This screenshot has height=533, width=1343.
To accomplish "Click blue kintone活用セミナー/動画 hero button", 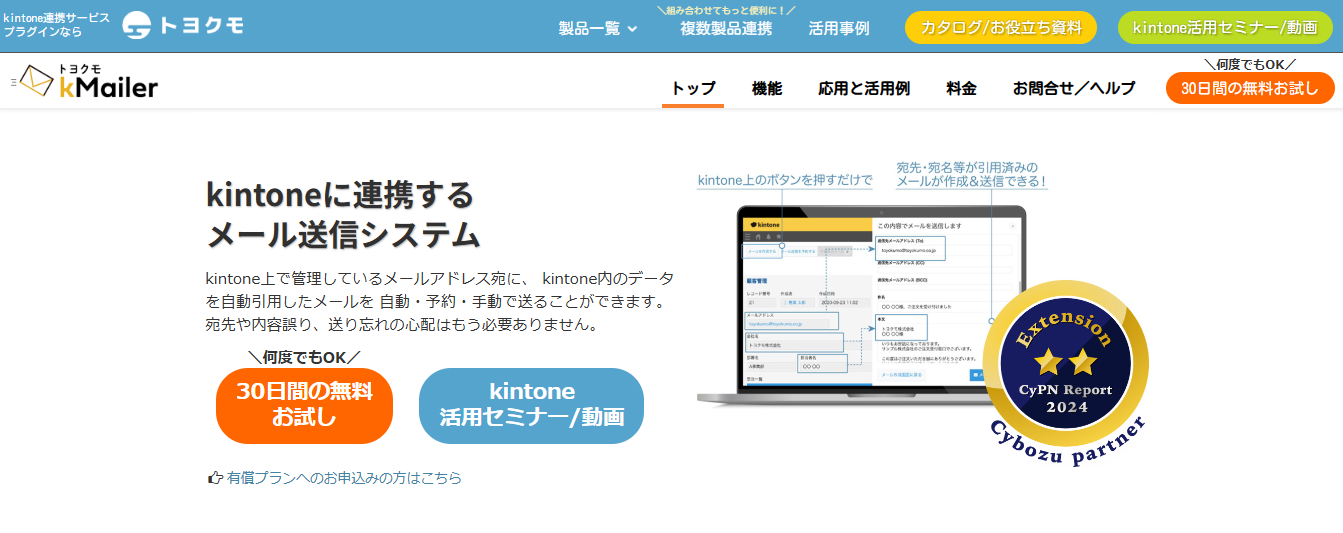I will pyautogui.click(x=531, y=405).
